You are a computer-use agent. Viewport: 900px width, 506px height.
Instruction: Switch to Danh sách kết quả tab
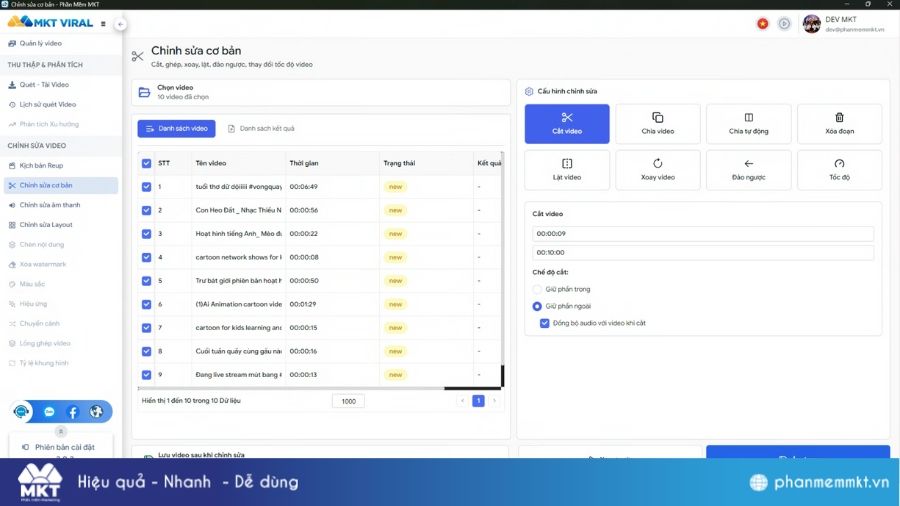(x=261, y=129)
